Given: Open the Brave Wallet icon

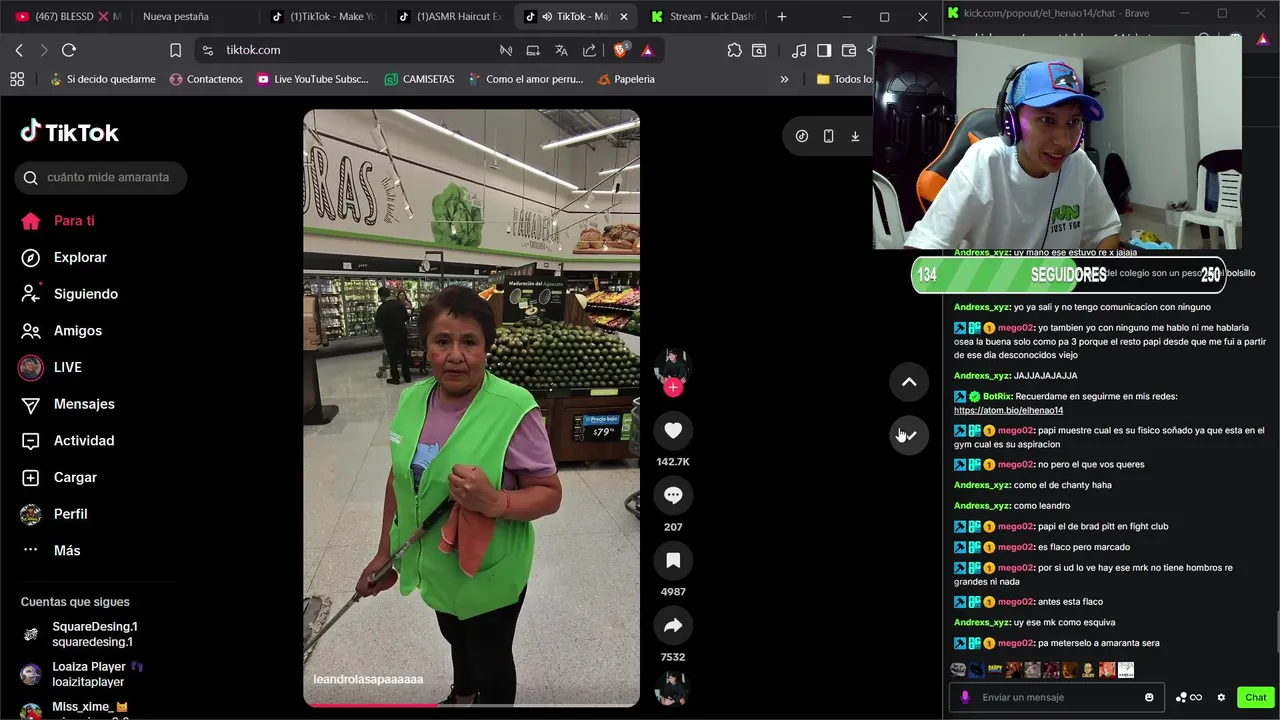Looking at the screenshot, I should [849, 50].
